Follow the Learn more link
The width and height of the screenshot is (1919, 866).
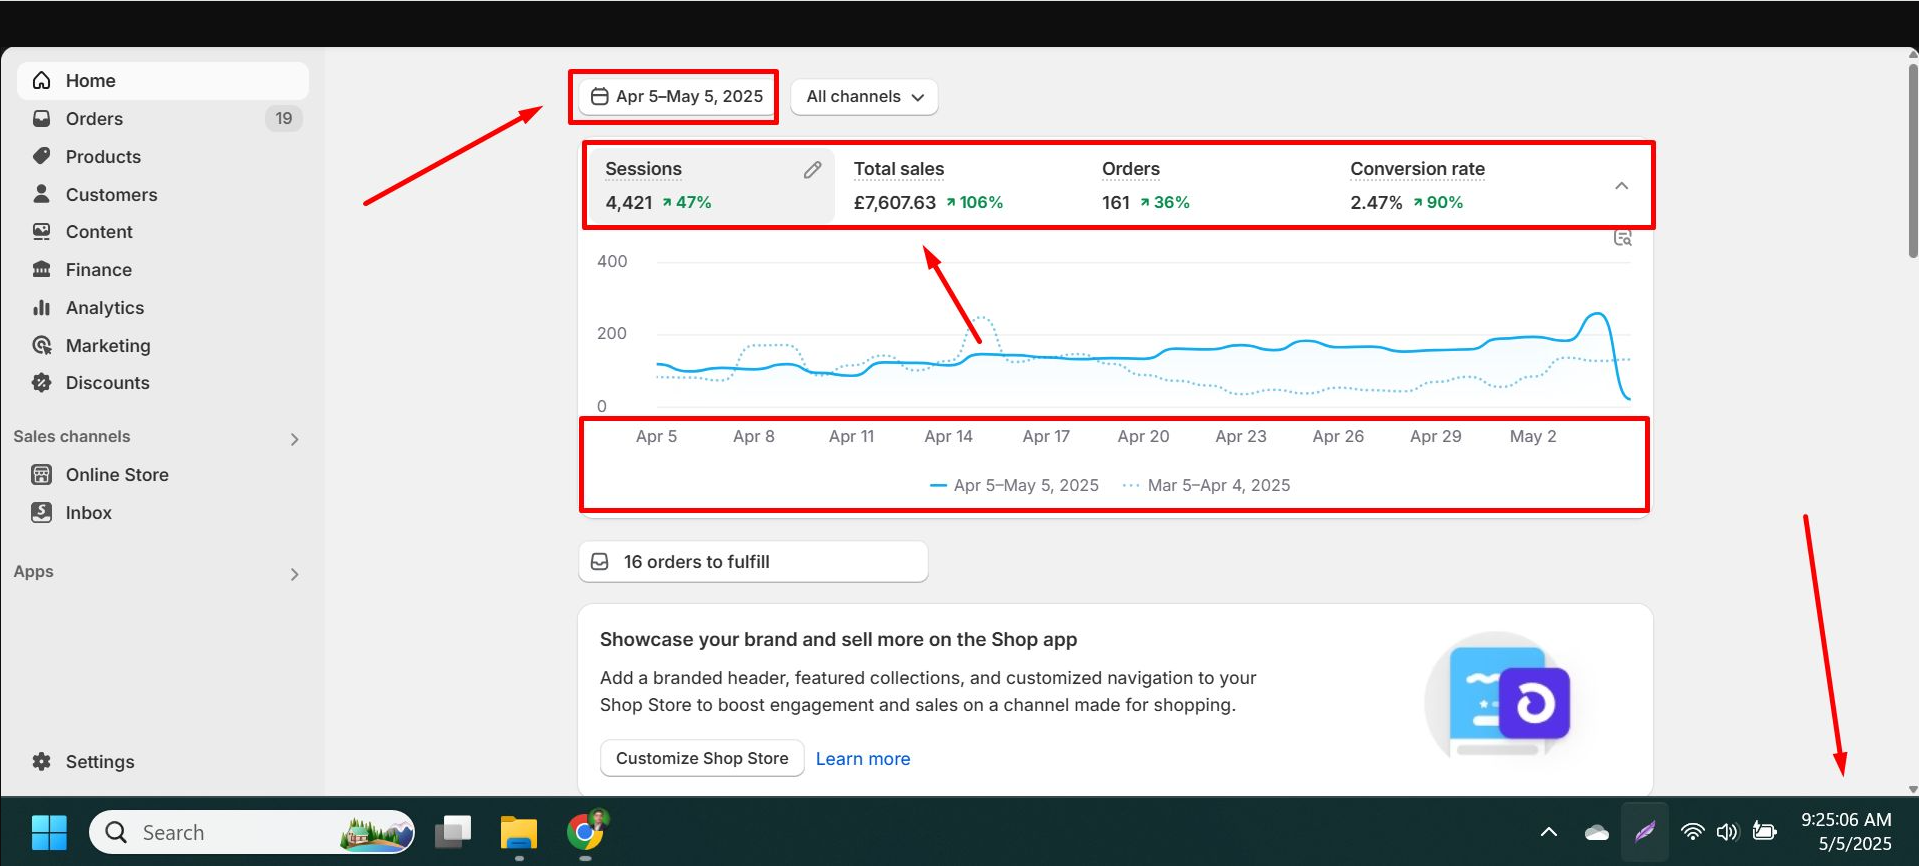click(x=862, y=759)
